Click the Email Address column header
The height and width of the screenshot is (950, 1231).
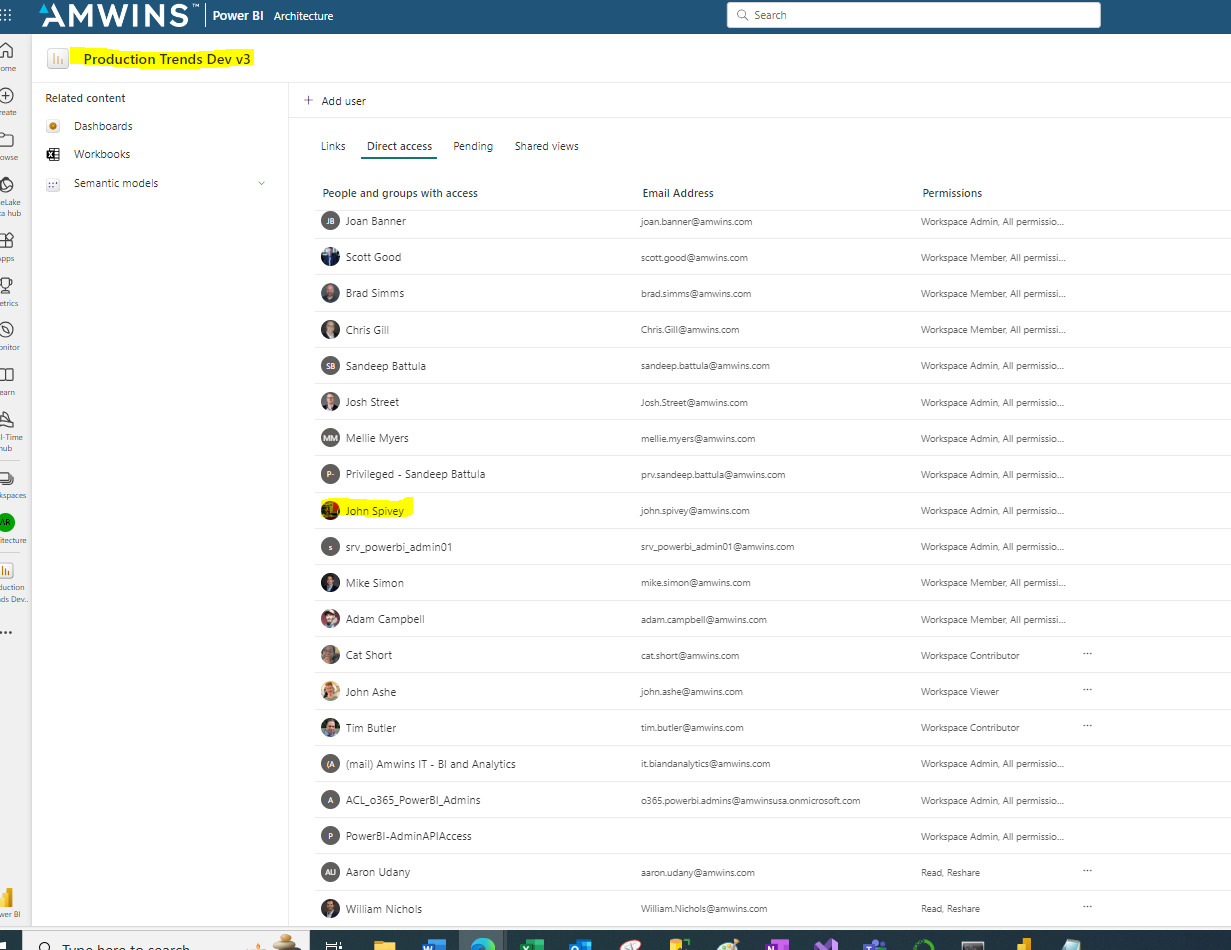coord(678,193)
